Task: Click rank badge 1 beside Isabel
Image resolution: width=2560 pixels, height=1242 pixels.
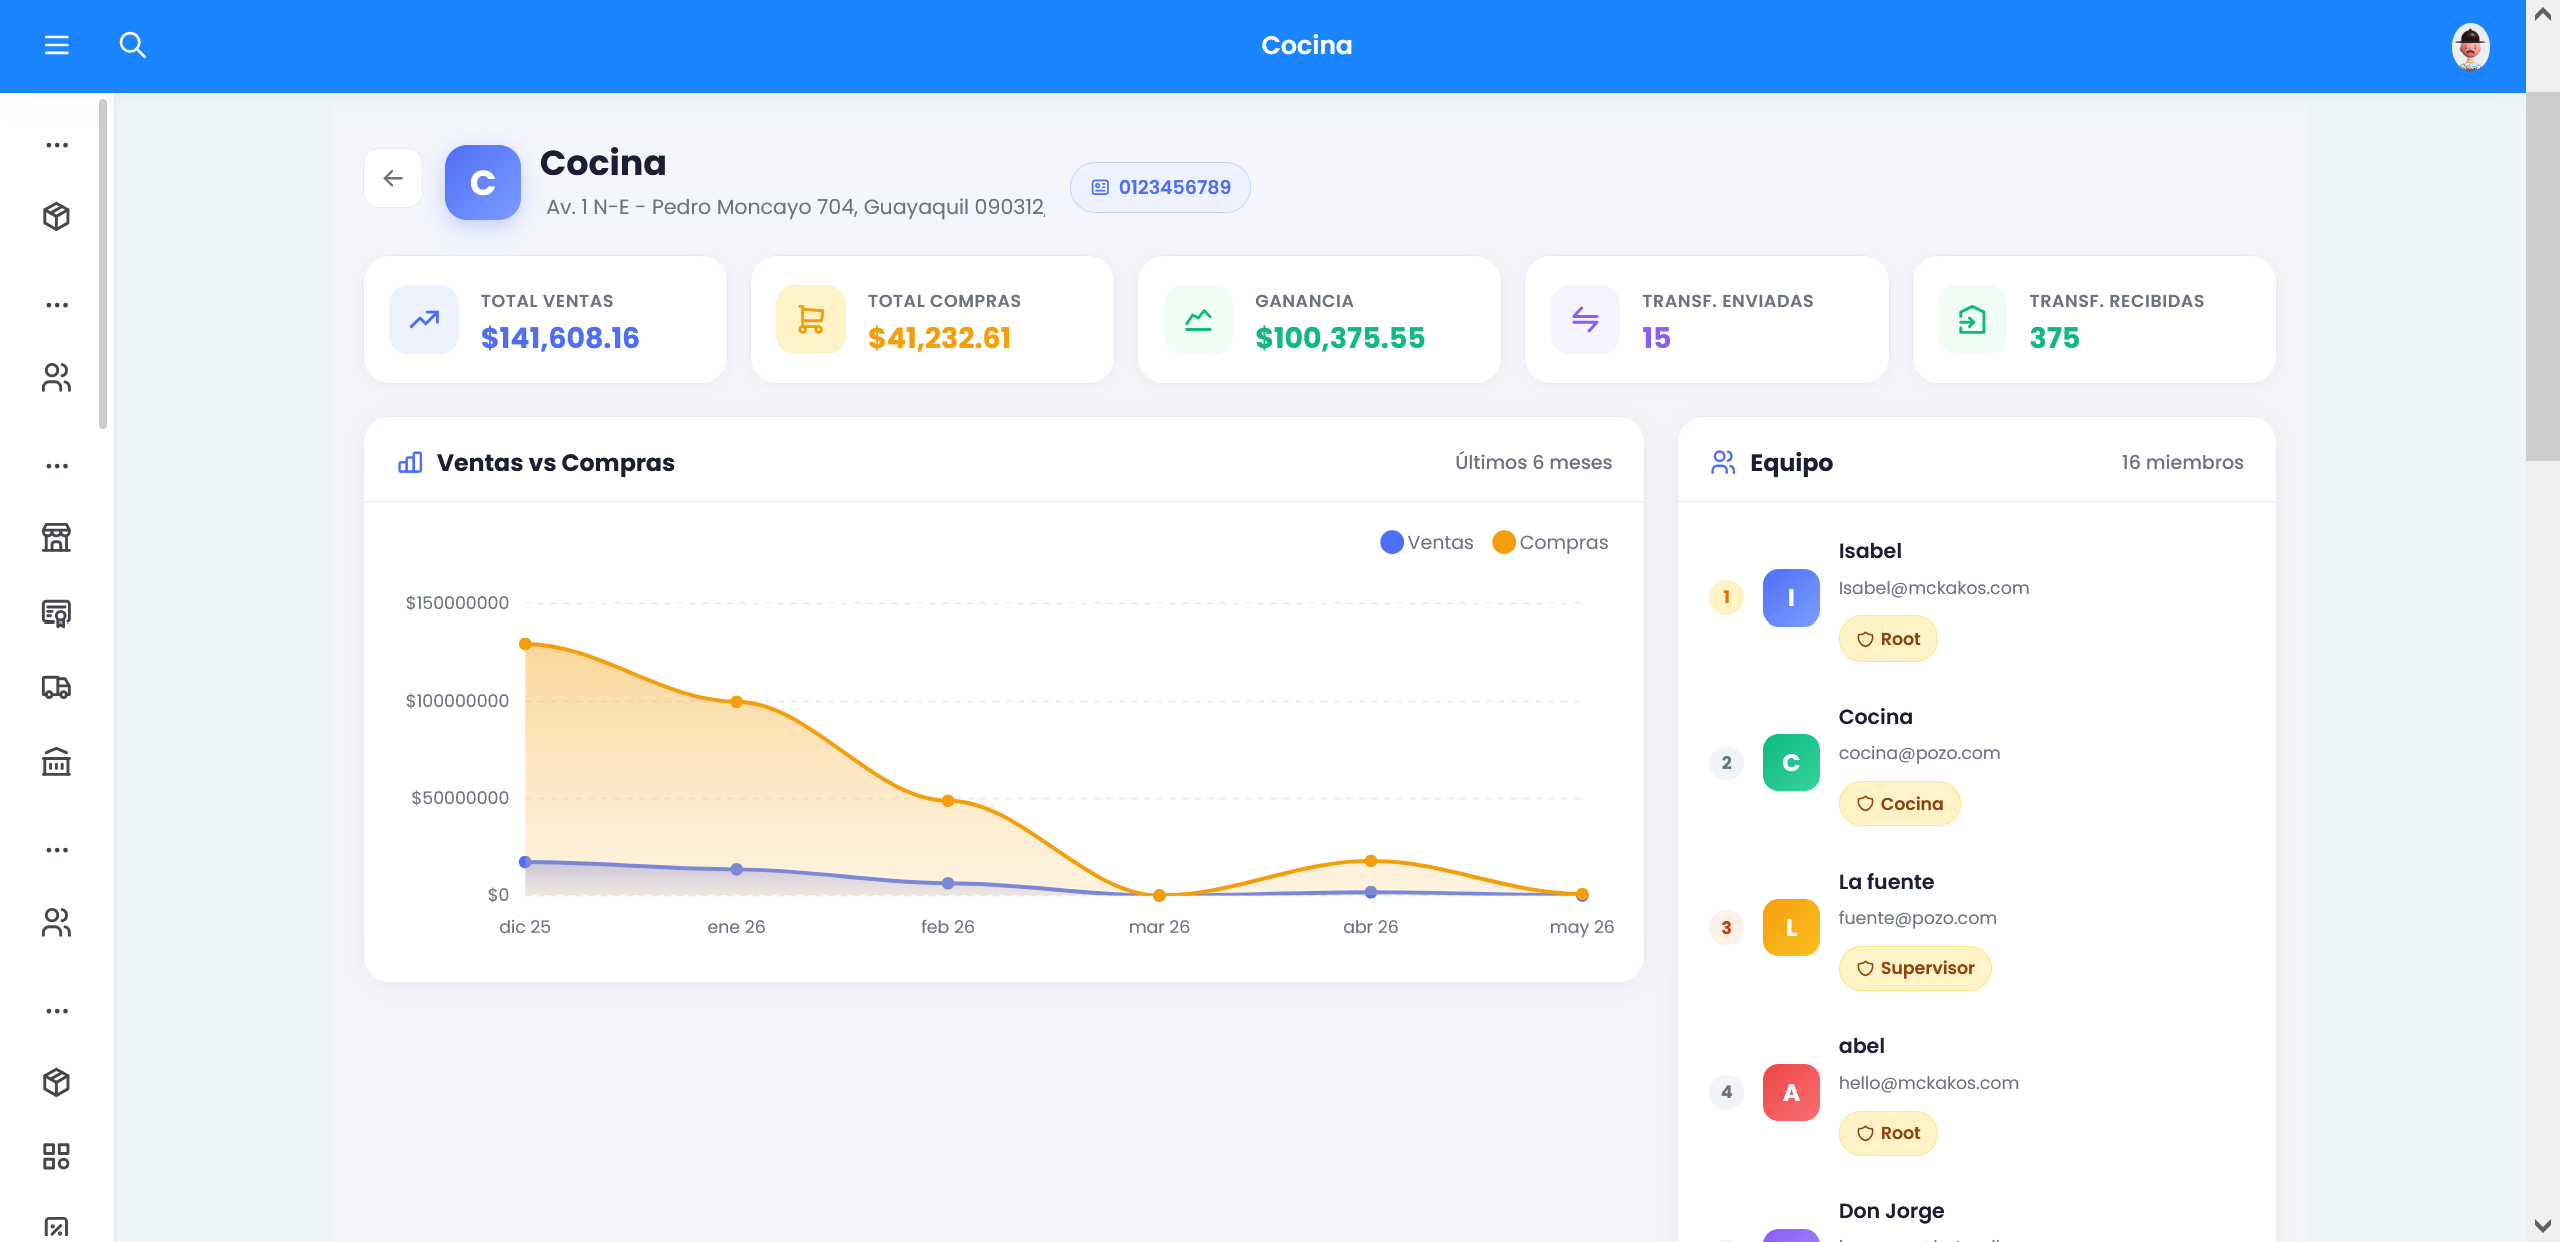Action: tap(1726, 597)
